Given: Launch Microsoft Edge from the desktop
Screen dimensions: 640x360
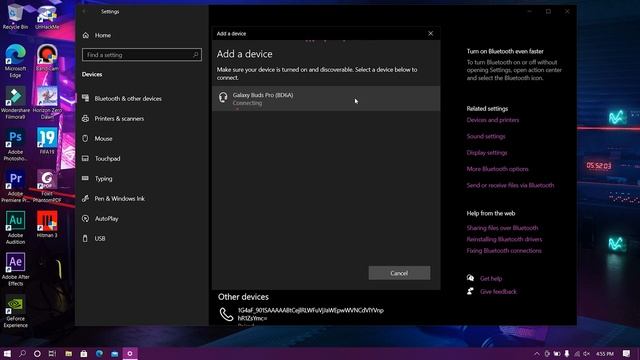Looking at the screenshot, I should click(16, 61).
